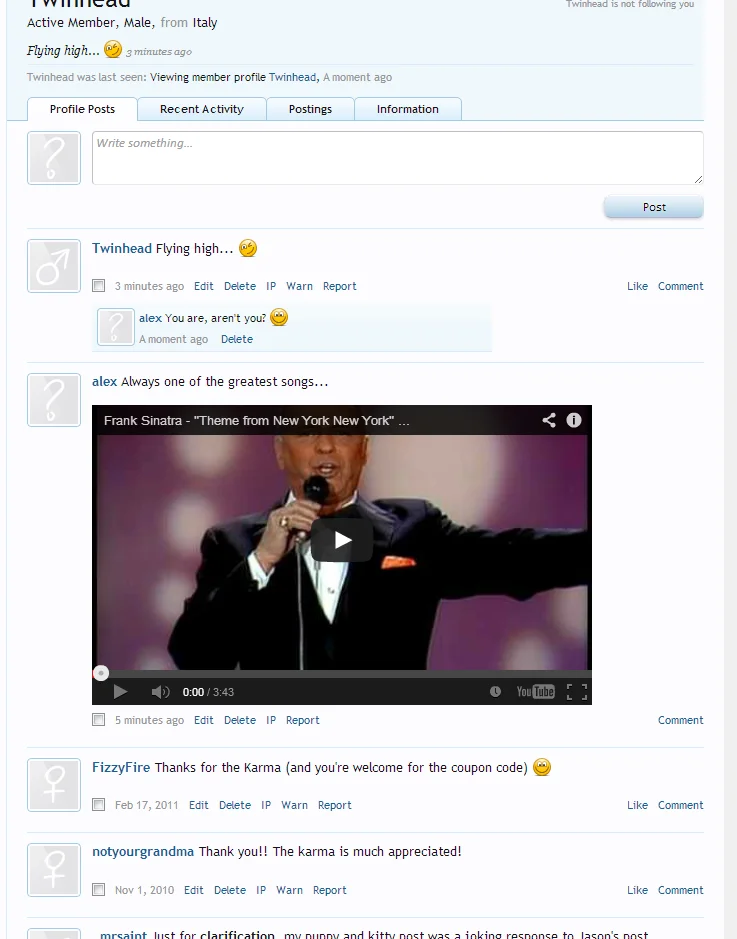Click the 'Feb 17, 2011' post date
The width and height of the screenshot is (737, 939).
tap(147, 805)
